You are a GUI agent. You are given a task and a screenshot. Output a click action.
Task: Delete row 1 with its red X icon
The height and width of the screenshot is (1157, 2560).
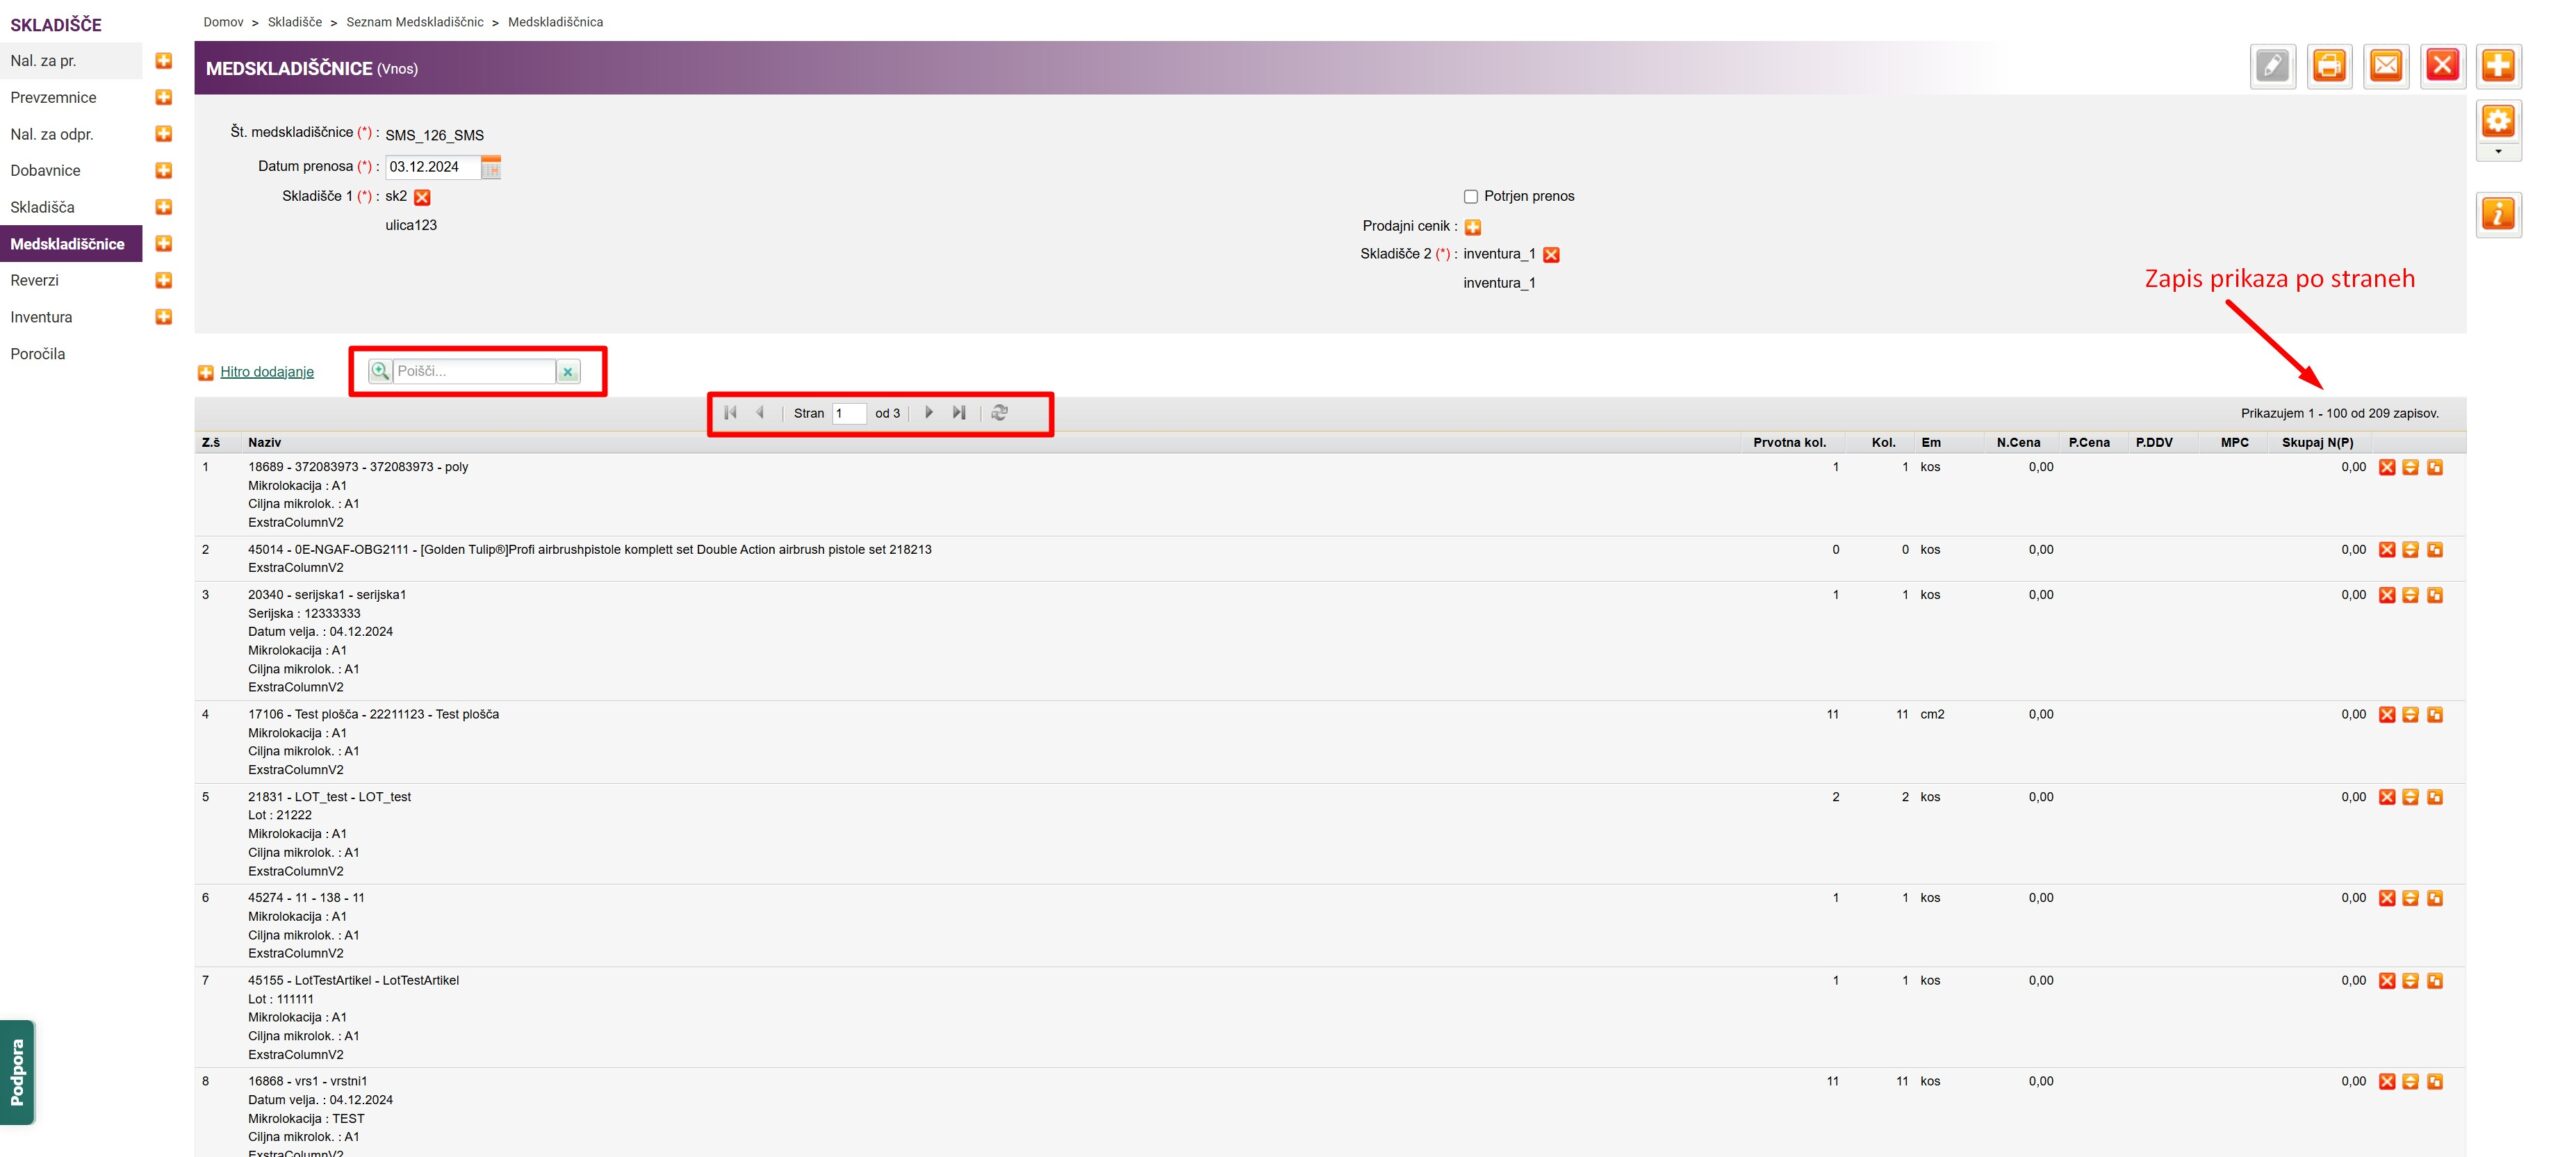tap(2387, 468)
